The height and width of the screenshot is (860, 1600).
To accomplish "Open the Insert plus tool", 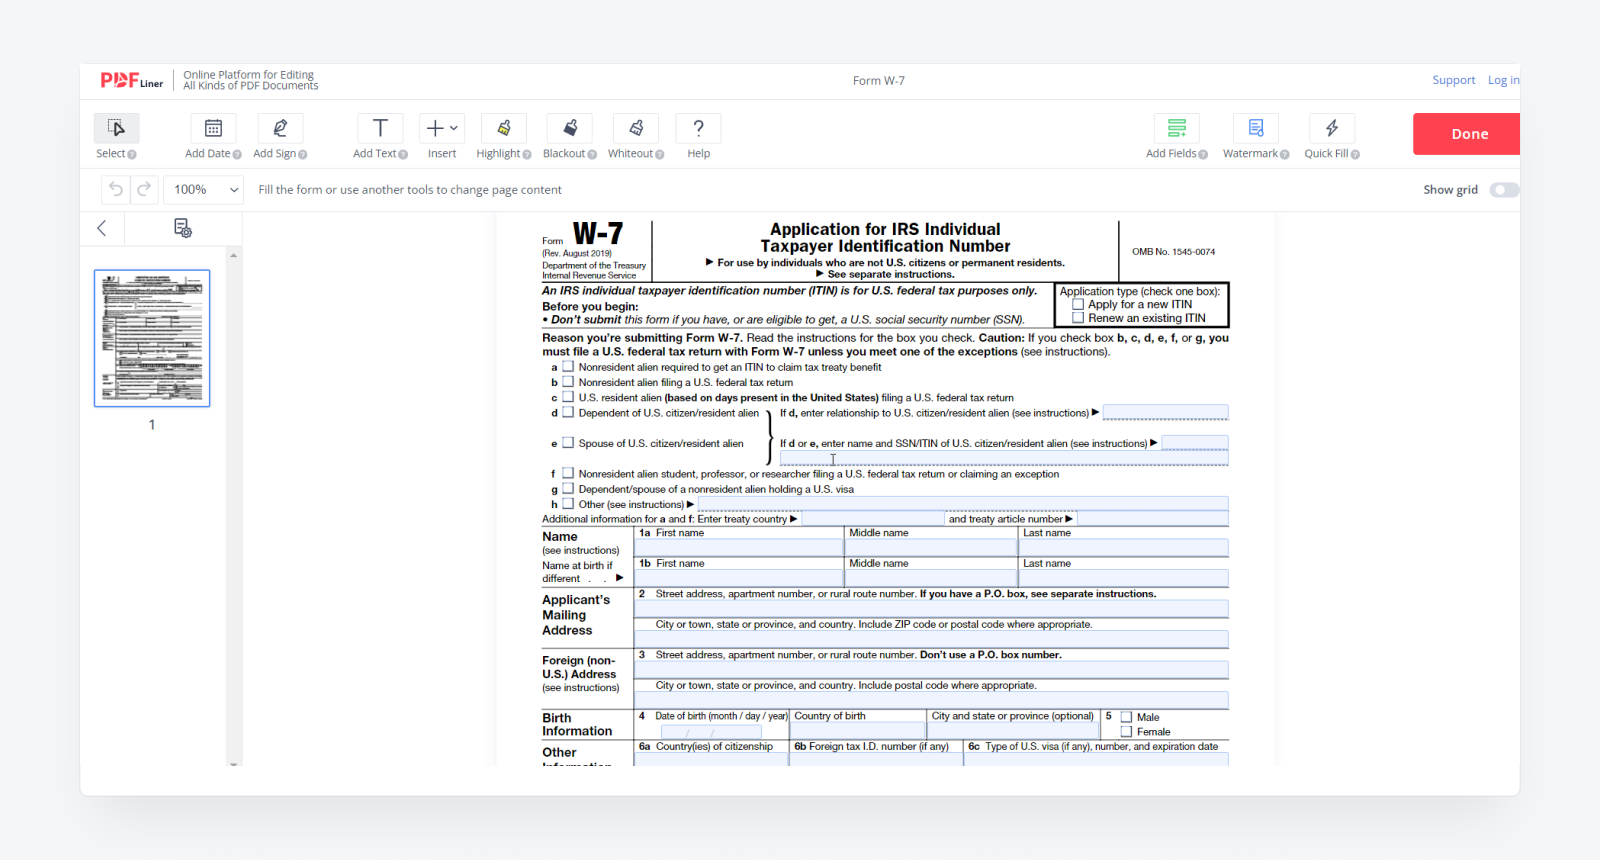I will click(x=441, y=128).
